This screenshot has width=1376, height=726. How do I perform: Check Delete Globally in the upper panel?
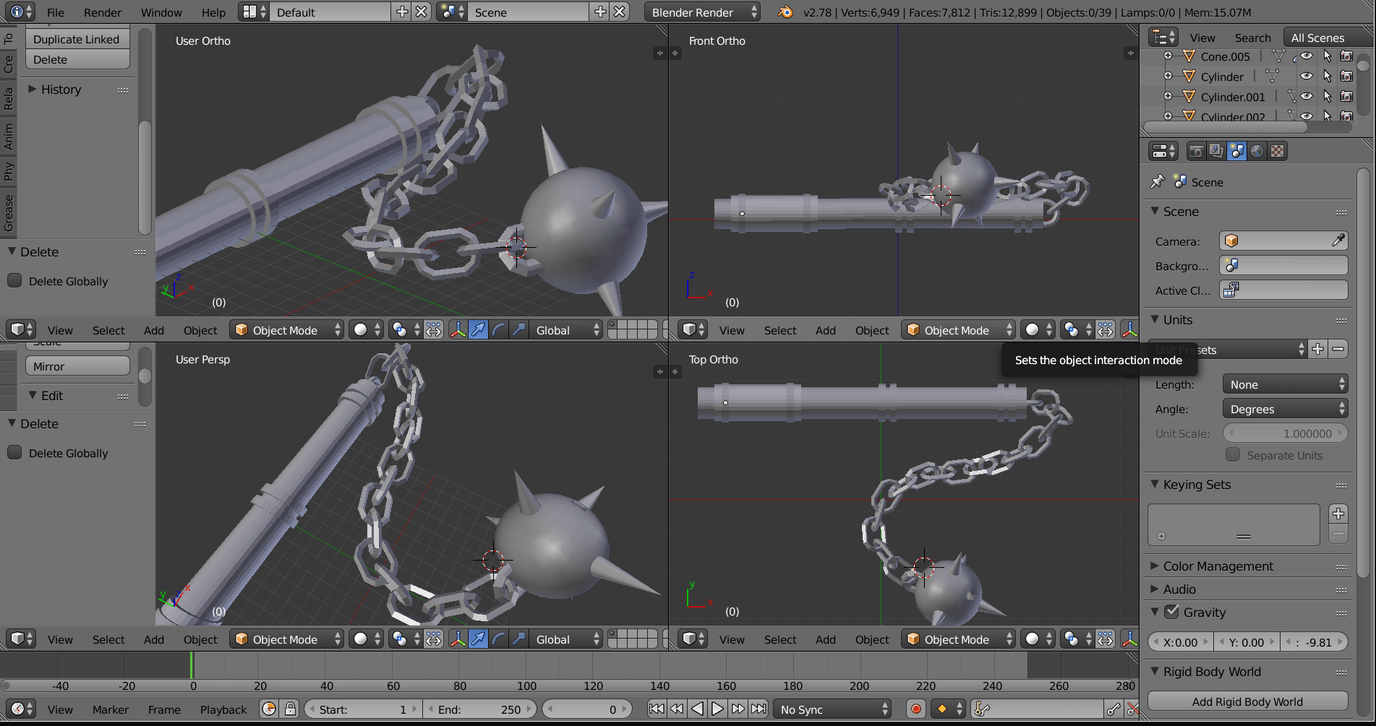click(x=15, y=281)
